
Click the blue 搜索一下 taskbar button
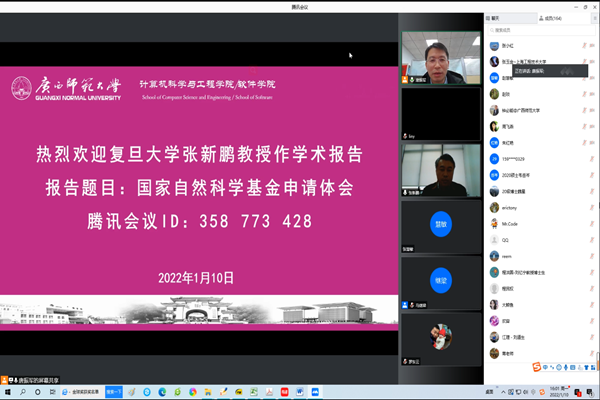click(114, 392)
